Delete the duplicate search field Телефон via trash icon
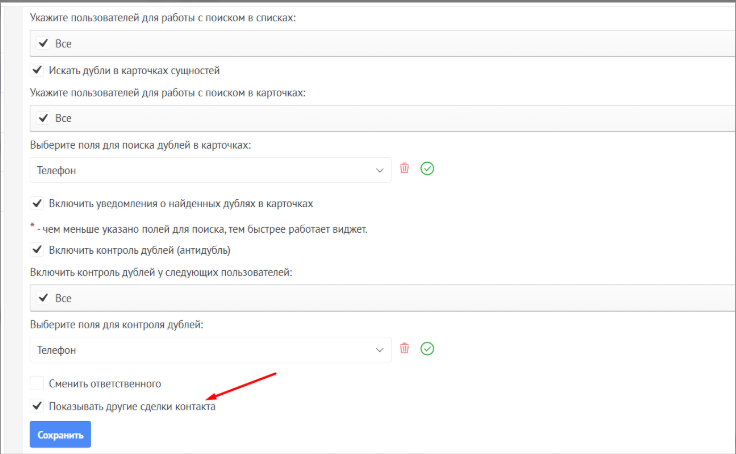The image size is (736, 454). (x=405, y=169)
